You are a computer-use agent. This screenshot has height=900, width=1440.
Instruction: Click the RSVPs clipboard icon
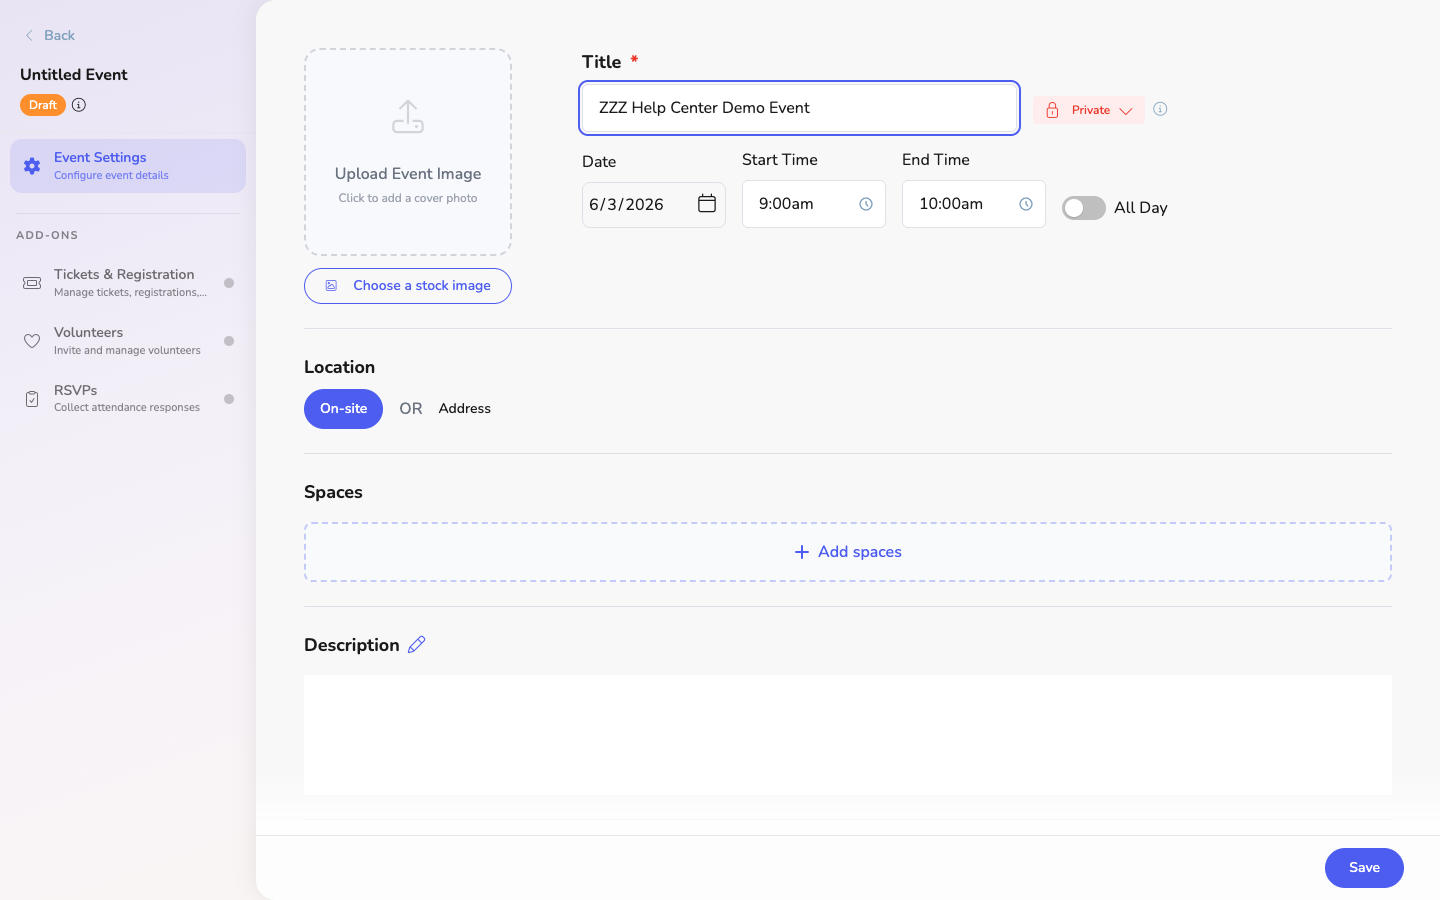coord(32,399)
